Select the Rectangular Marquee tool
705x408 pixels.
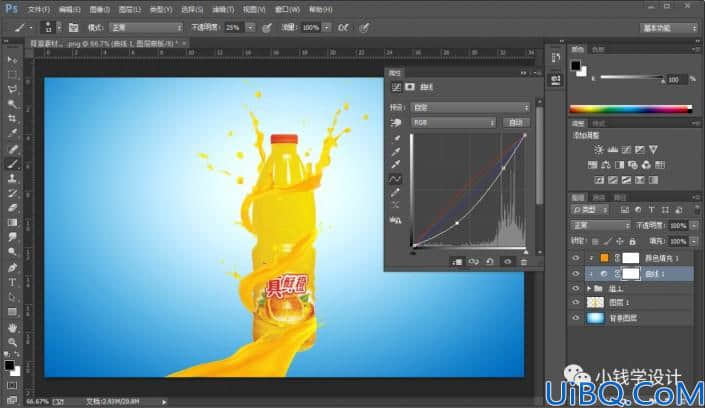click(12, 75)
